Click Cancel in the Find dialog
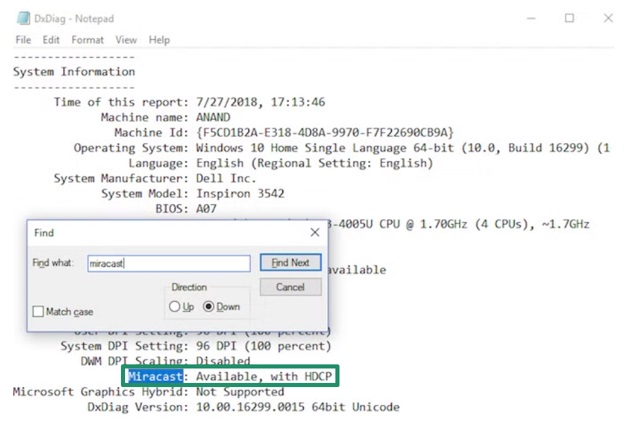The height and width of the screenshot is (440, 624). pyautogui.click(x=291, y=287)
